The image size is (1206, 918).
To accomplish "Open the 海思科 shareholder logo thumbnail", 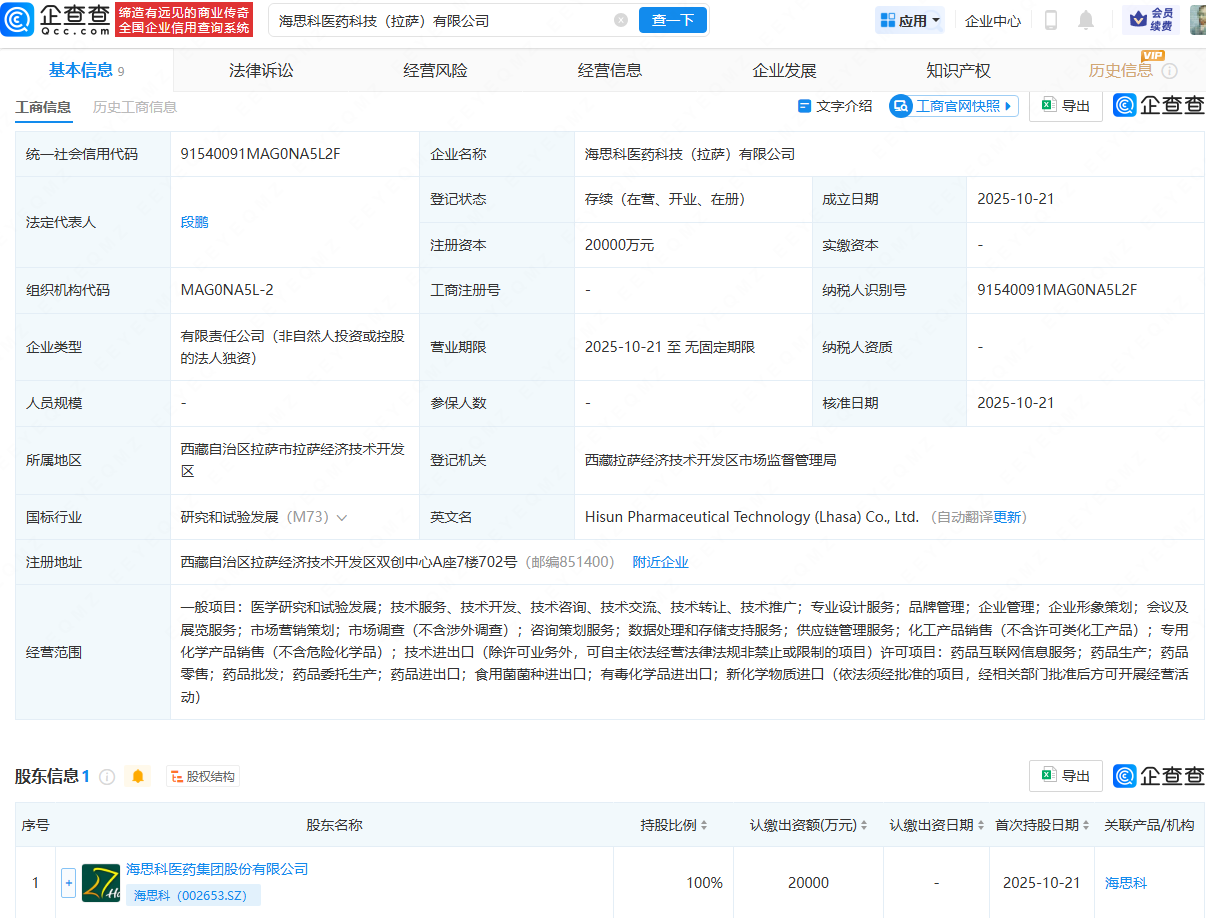I will tap(101, 883).
